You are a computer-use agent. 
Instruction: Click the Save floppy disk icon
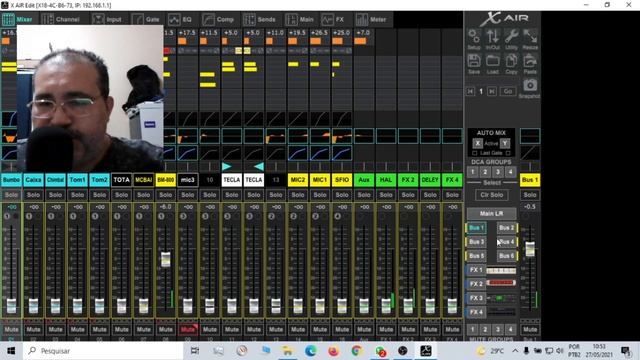474,64
